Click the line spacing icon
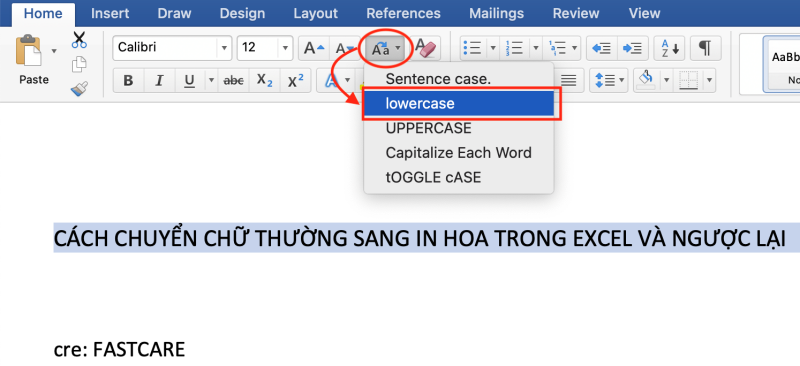Image resolution: width=800 pixels, height=366 pixels. [x=604, y=80]
